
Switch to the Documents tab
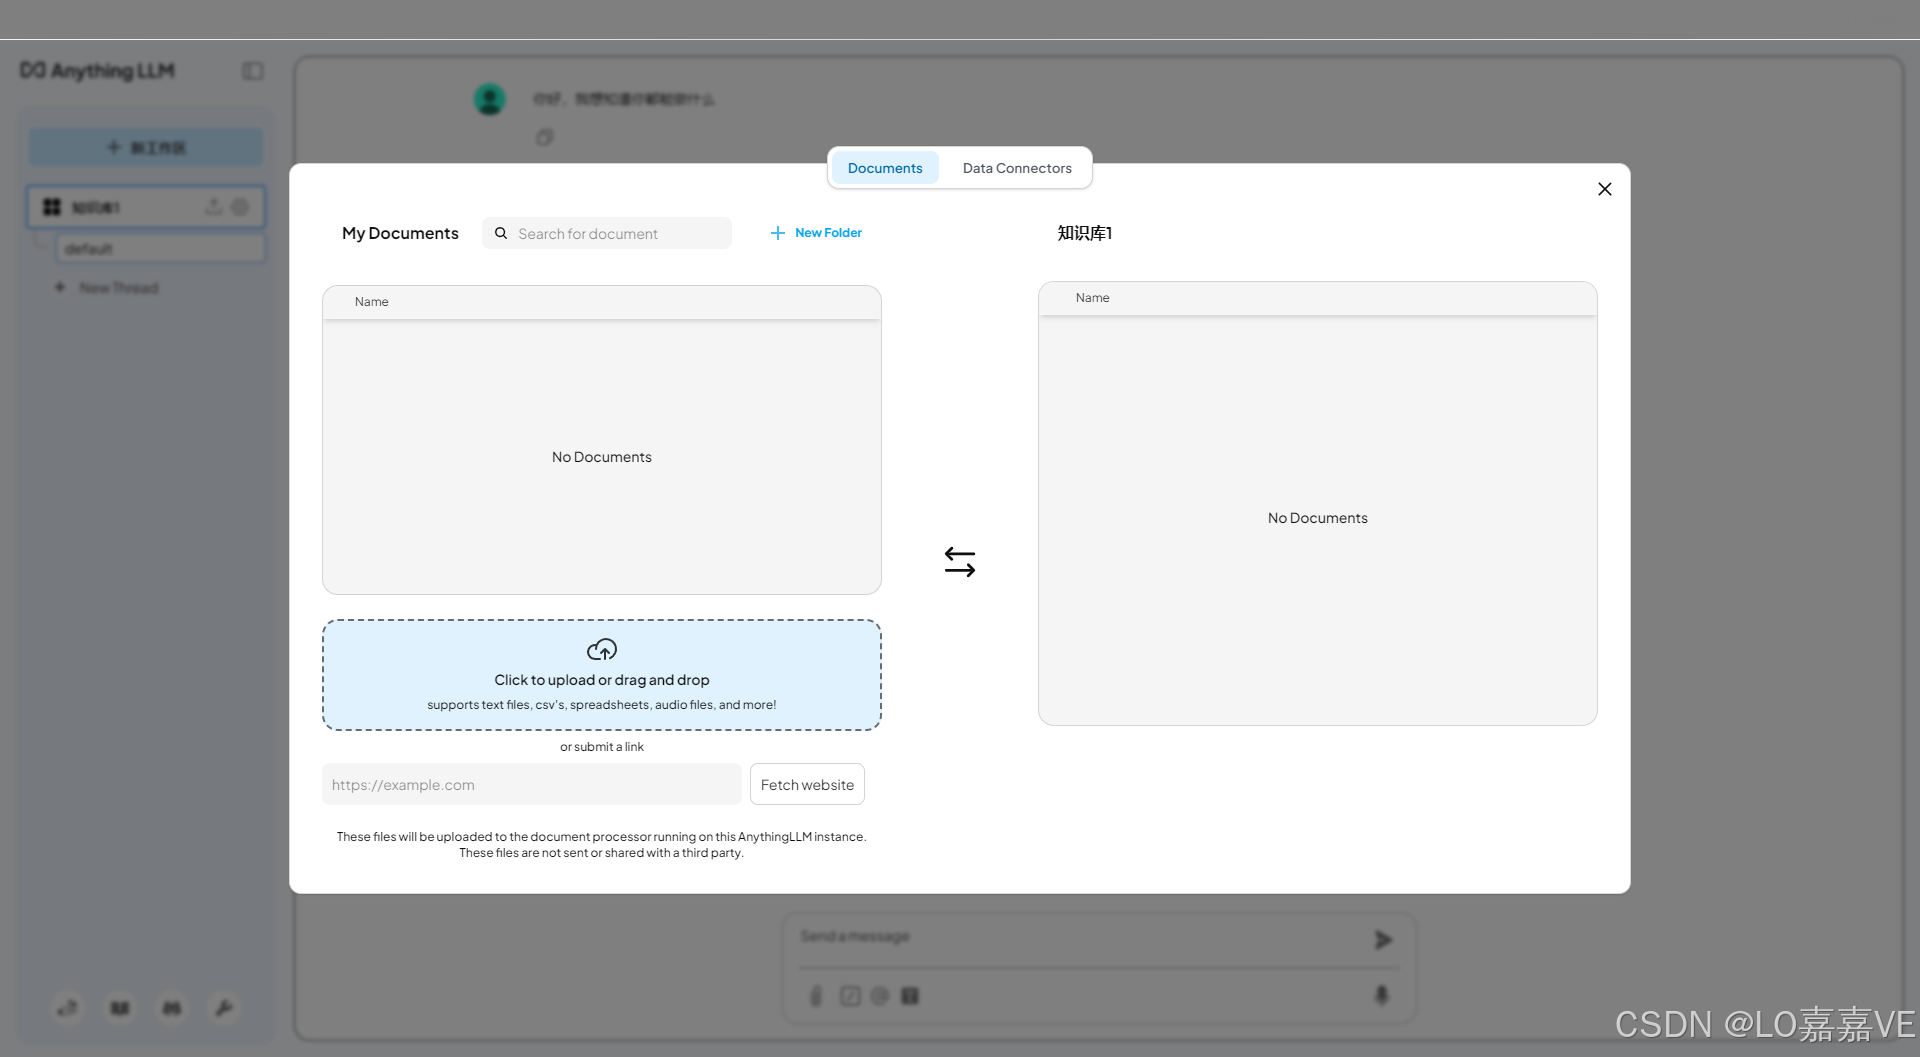[885, 168]
